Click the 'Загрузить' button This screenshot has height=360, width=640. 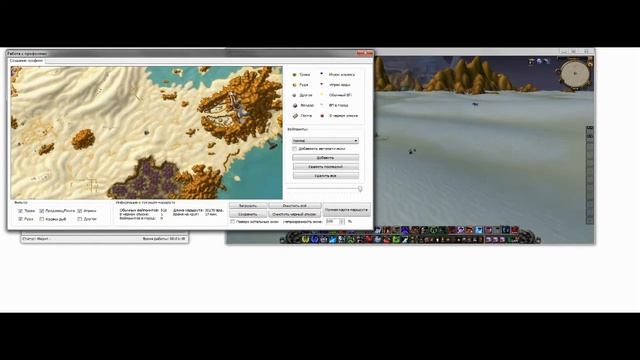click(x=248, y=206)
